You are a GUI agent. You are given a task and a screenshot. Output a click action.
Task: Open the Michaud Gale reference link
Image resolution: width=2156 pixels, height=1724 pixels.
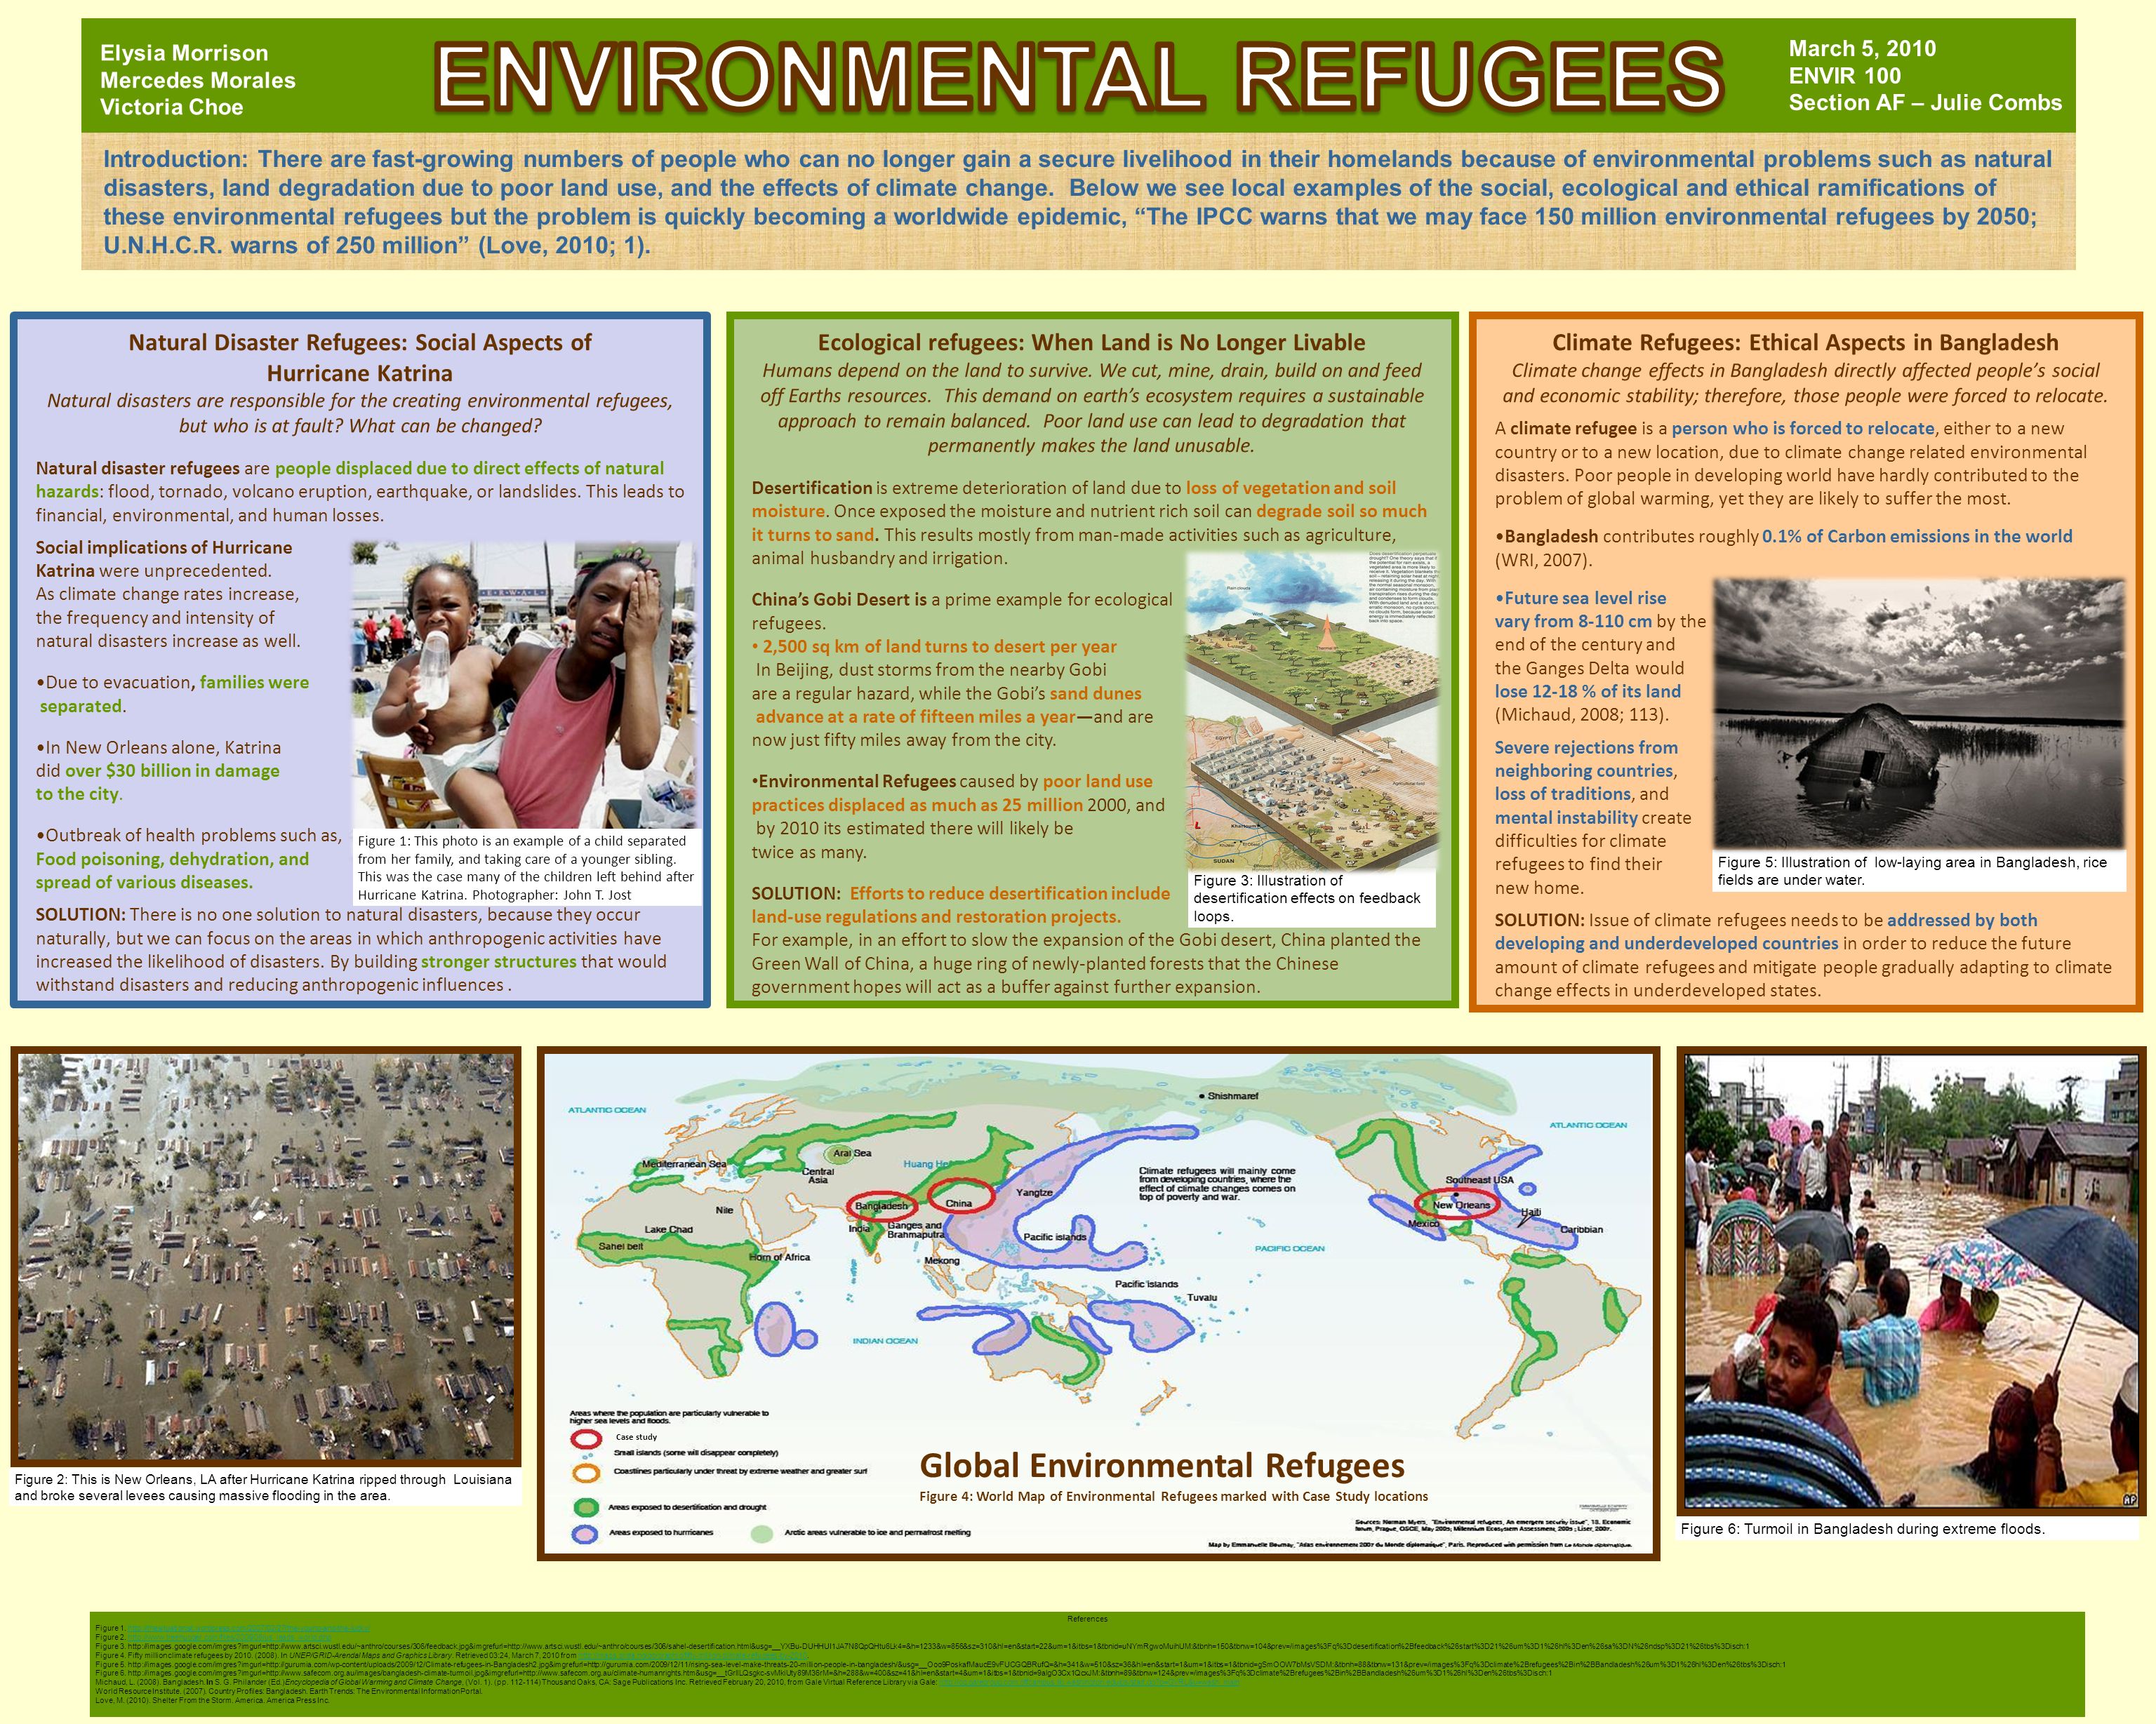[1090, 1682]
